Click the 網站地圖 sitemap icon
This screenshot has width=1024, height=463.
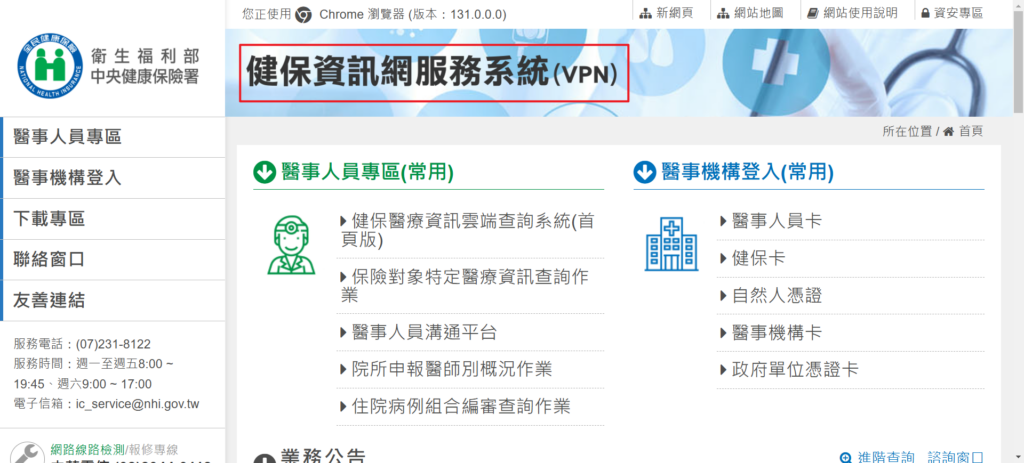pyautogui.click(x=723, y=13)
